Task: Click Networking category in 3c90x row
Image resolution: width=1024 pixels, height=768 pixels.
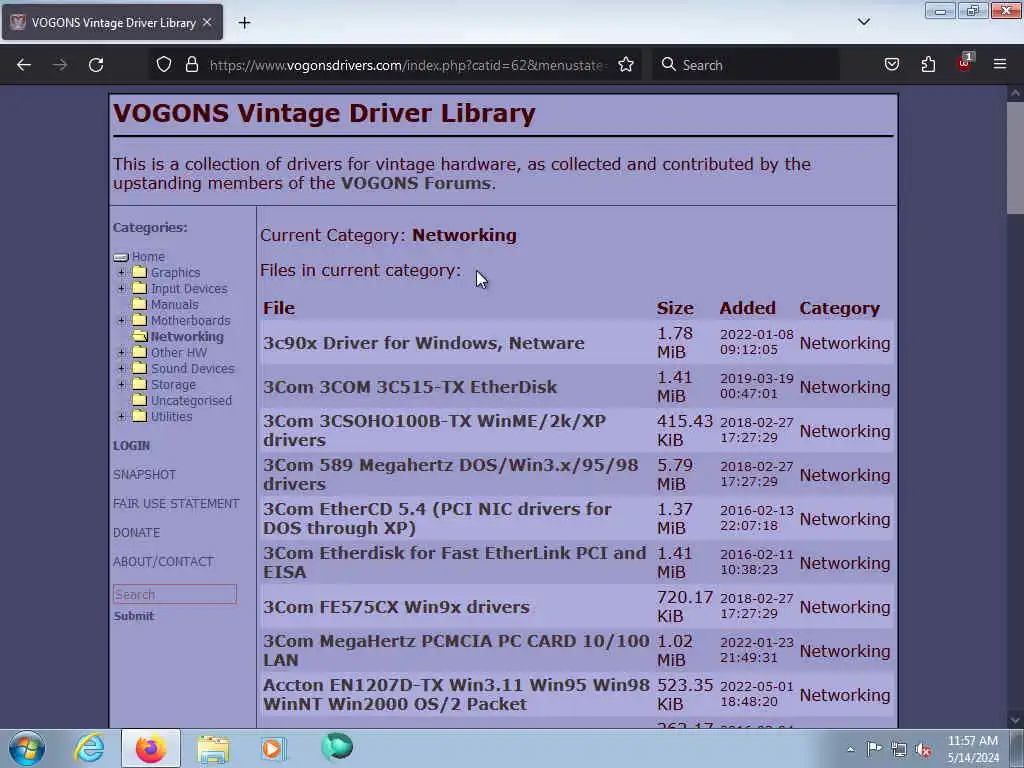Action: 844,343
